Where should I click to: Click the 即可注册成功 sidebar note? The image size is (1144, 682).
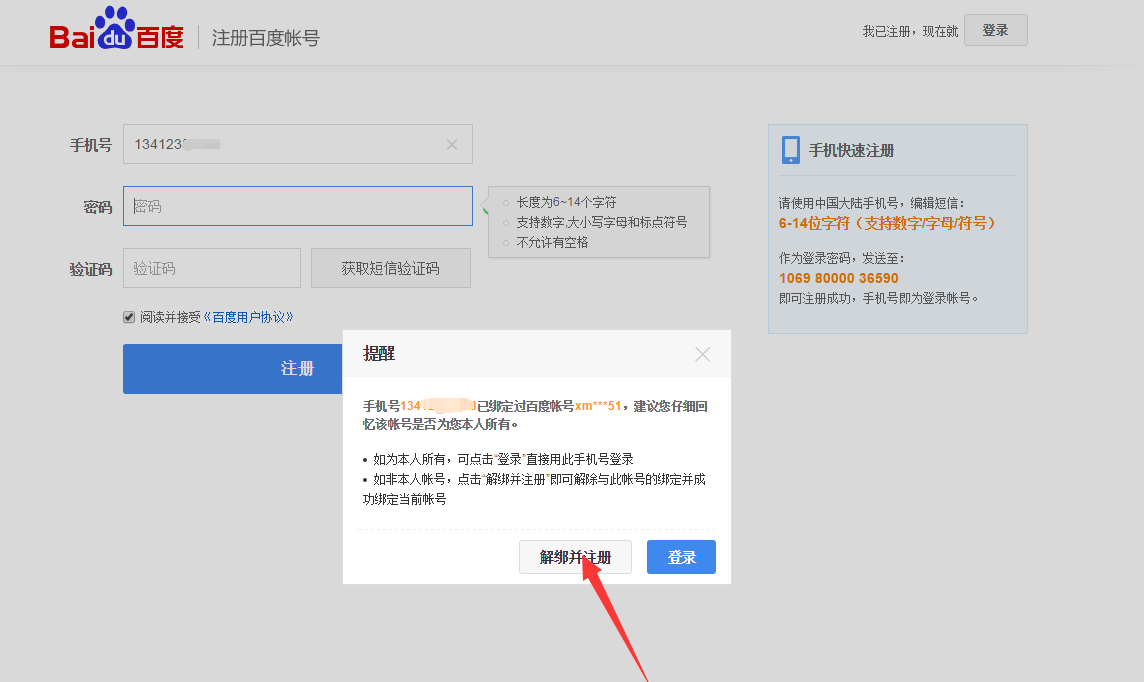click(878, 298)
